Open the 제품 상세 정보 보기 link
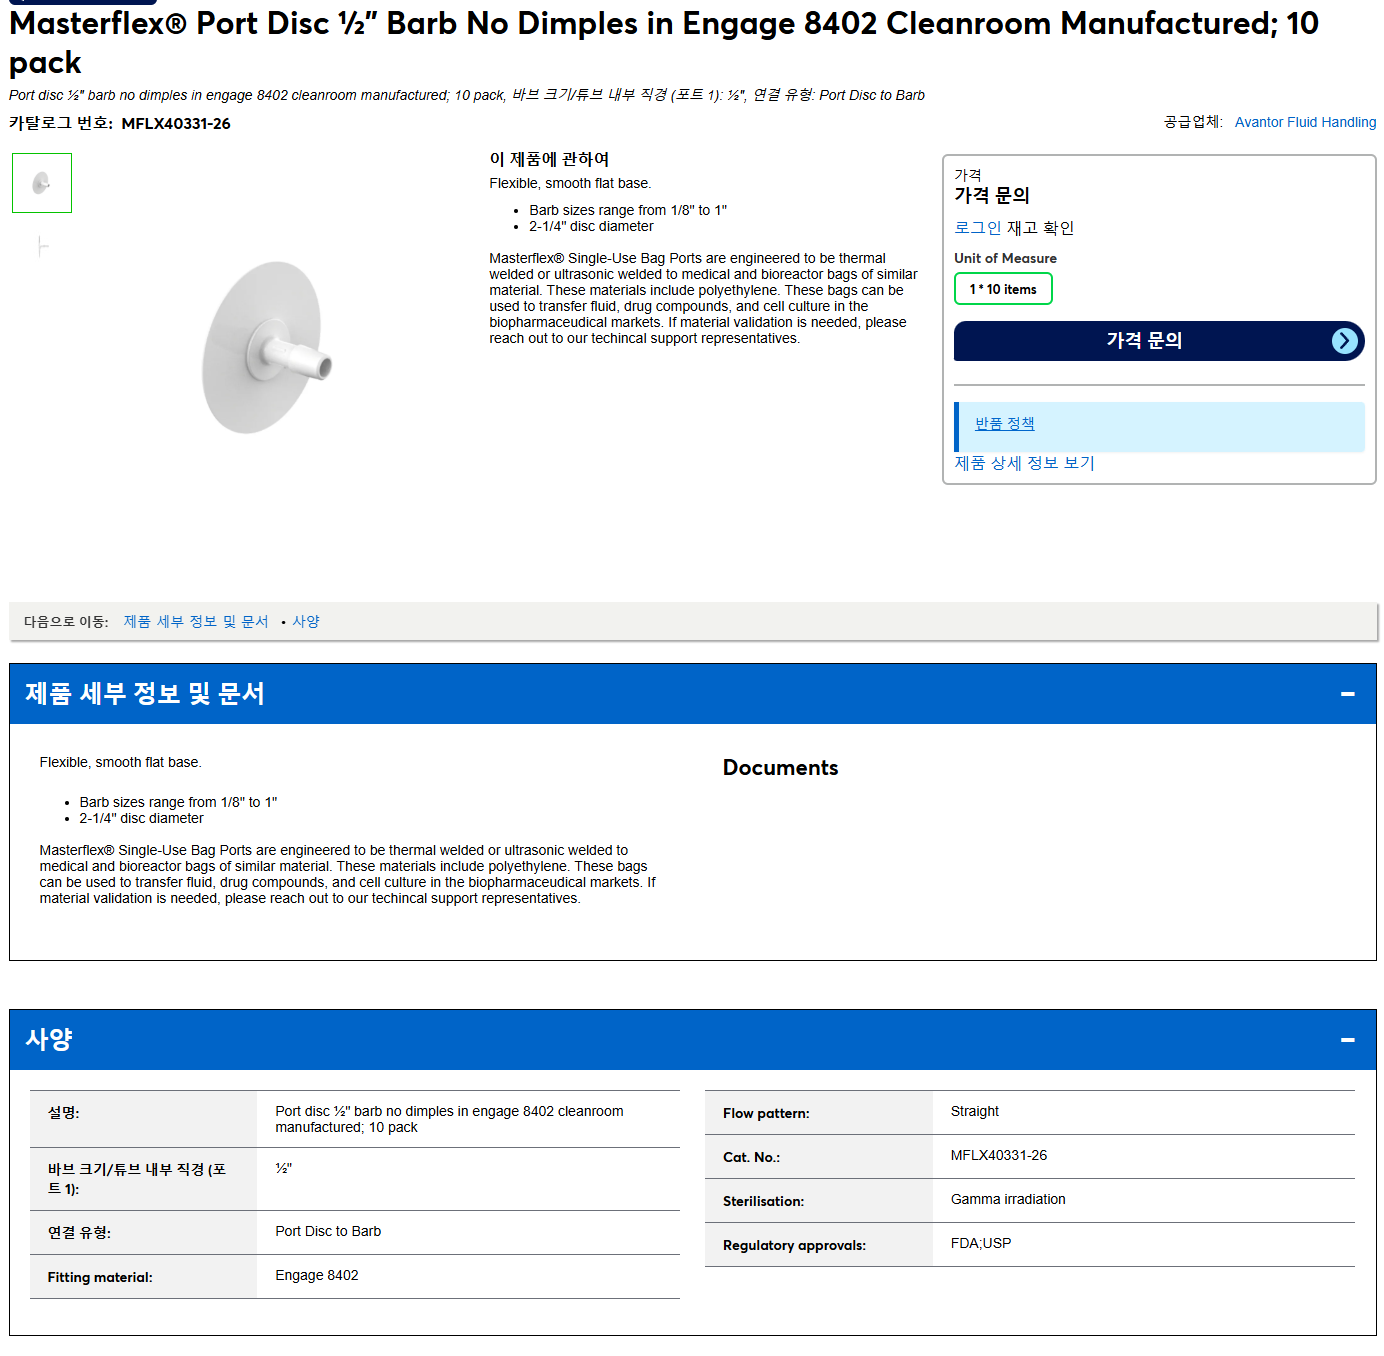Viewport: 1384px width, 1356px height. (x=1024, y=463)
